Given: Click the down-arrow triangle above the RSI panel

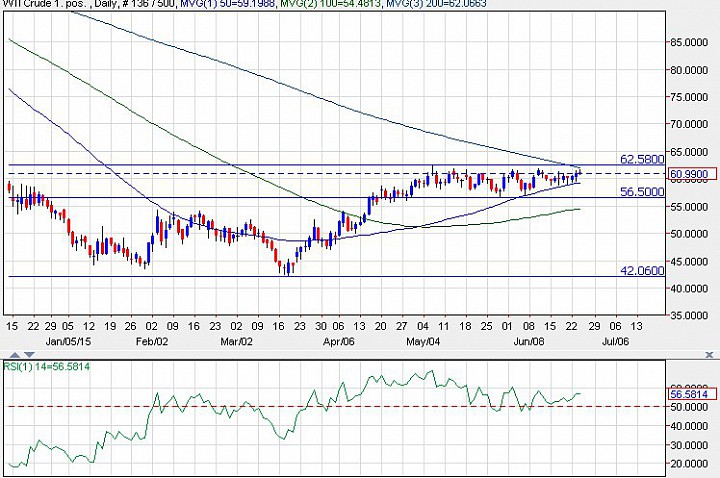Looking at the screenshot, I should tap(29, 354).
